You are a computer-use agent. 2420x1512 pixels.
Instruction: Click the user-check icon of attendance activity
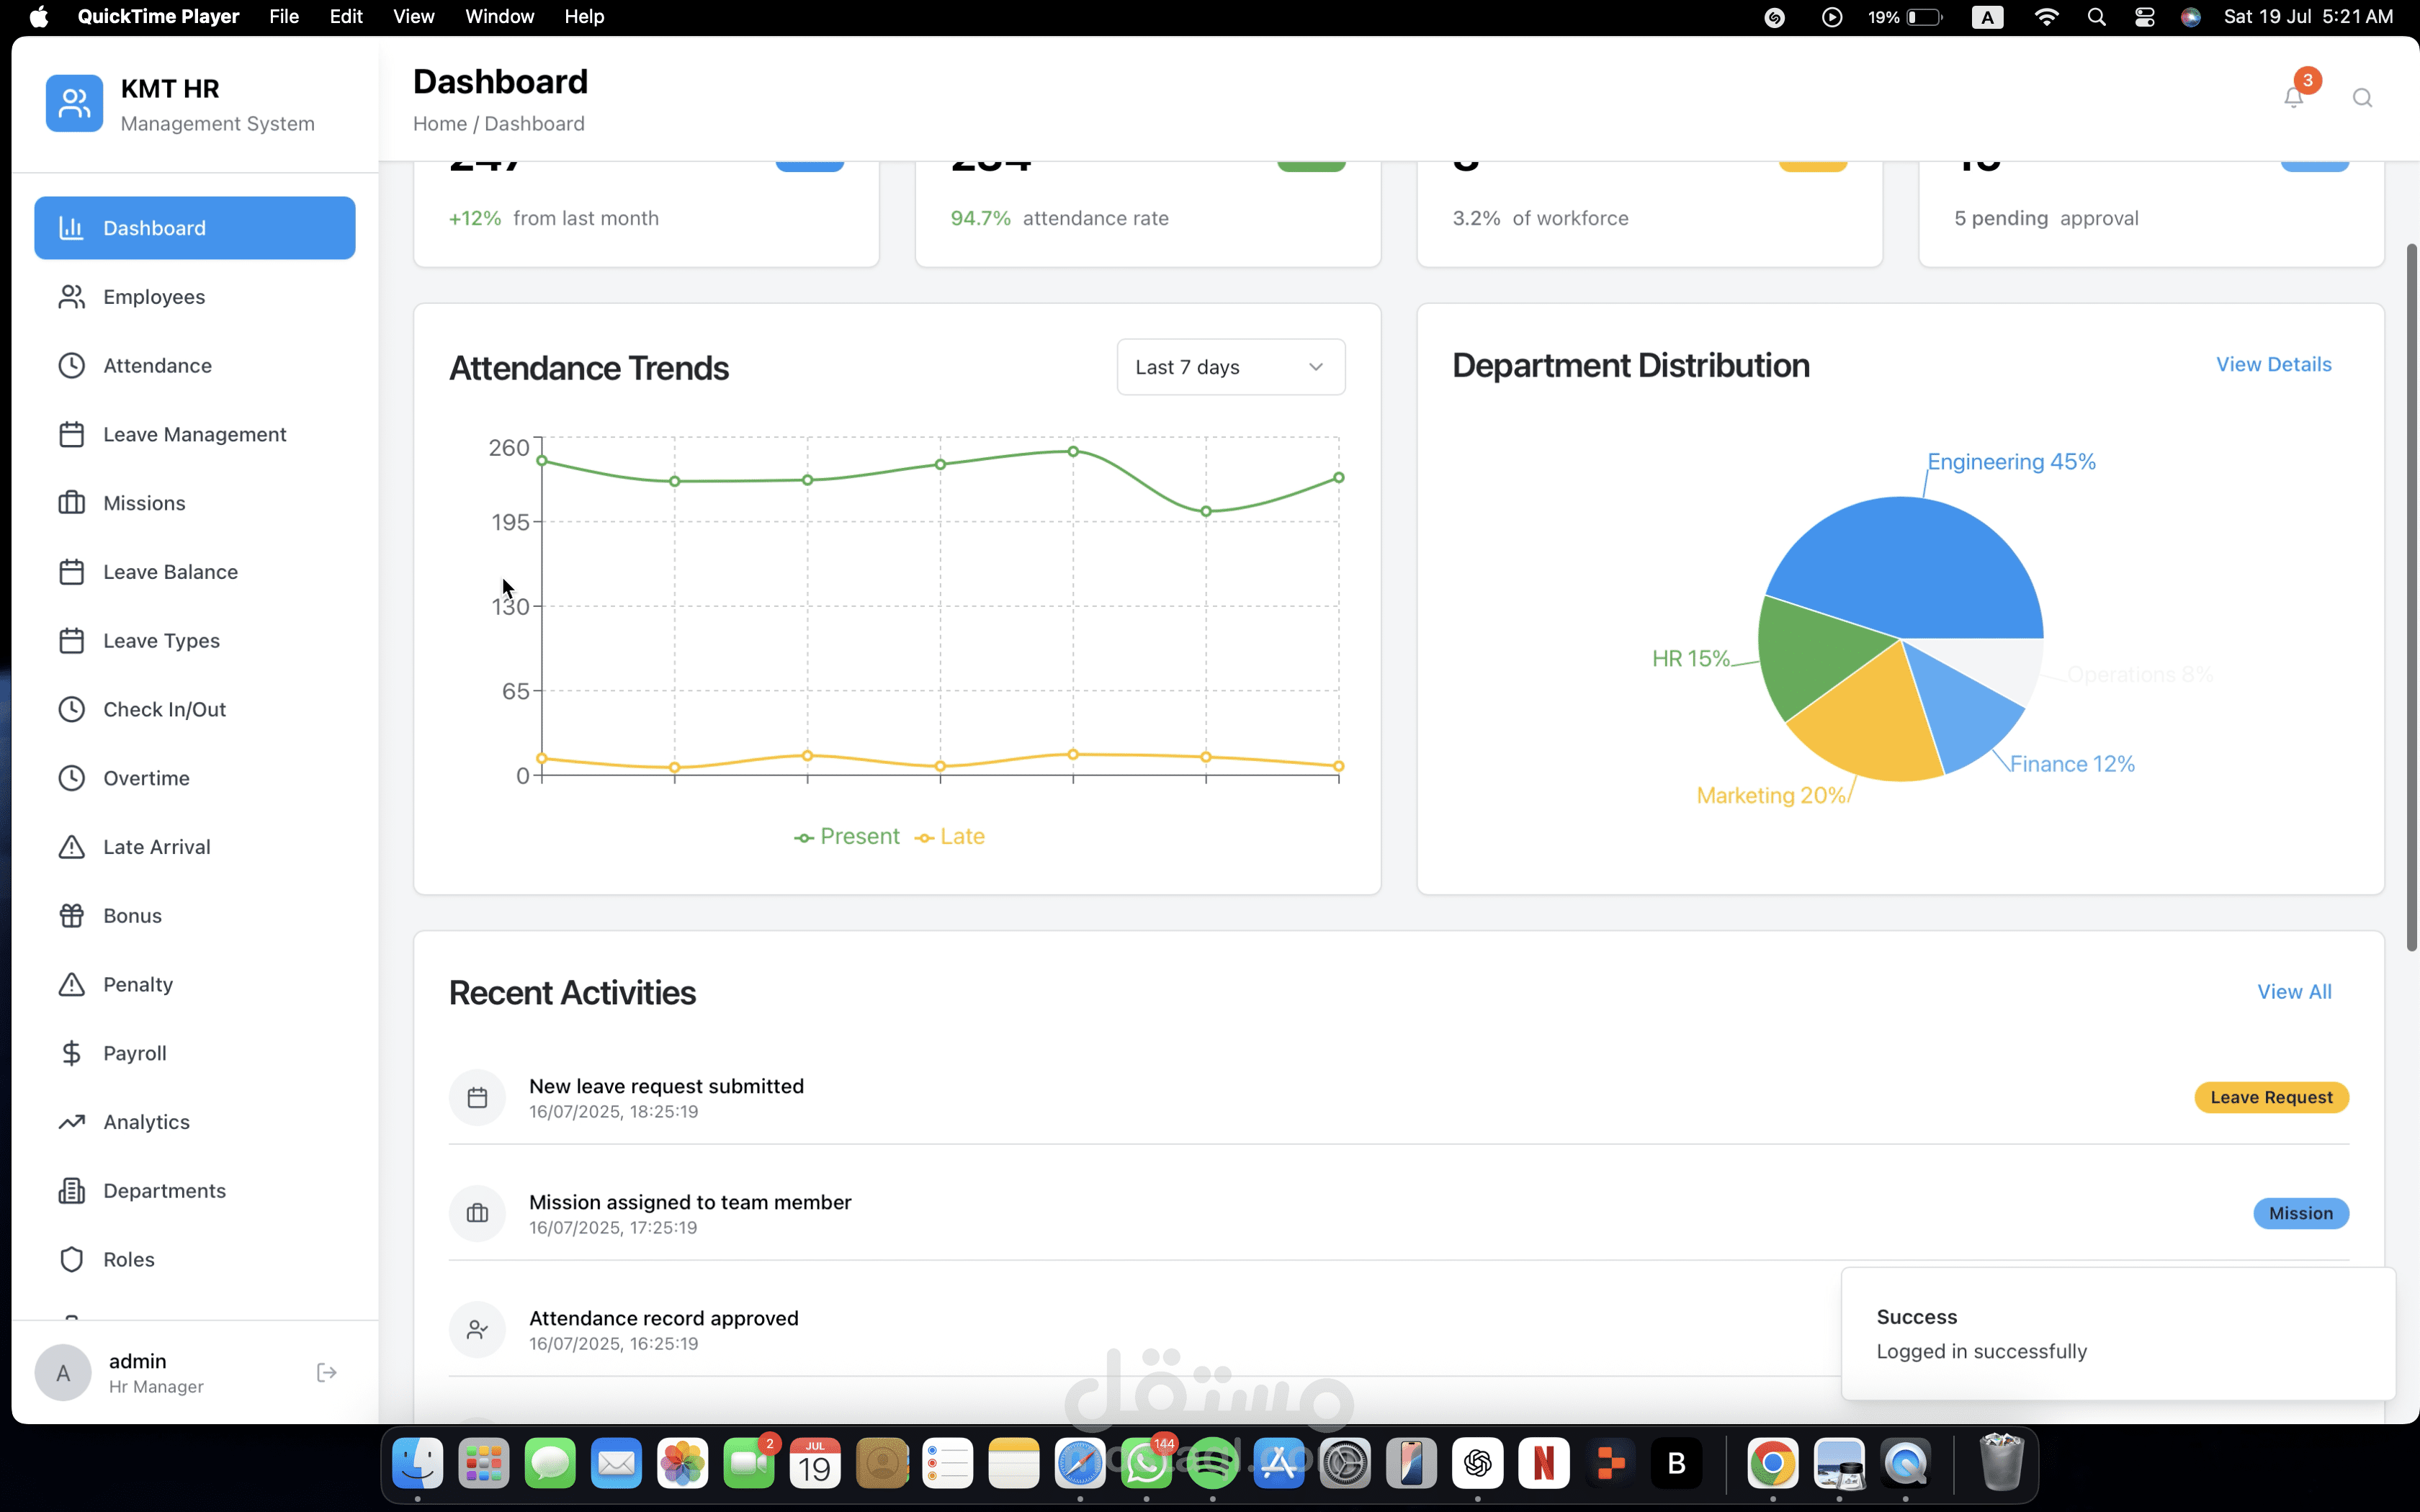pyautogui.click(x=477, y=1329)
